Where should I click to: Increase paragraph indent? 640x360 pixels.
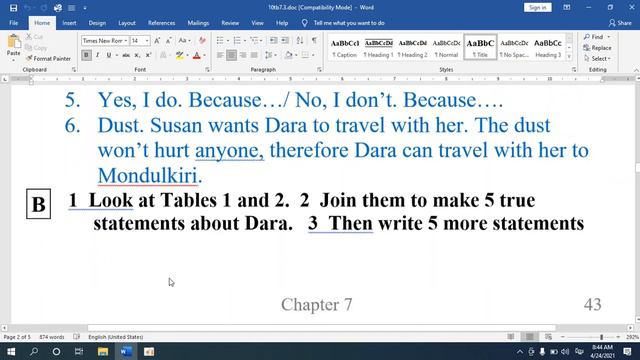tap(285, 40)
